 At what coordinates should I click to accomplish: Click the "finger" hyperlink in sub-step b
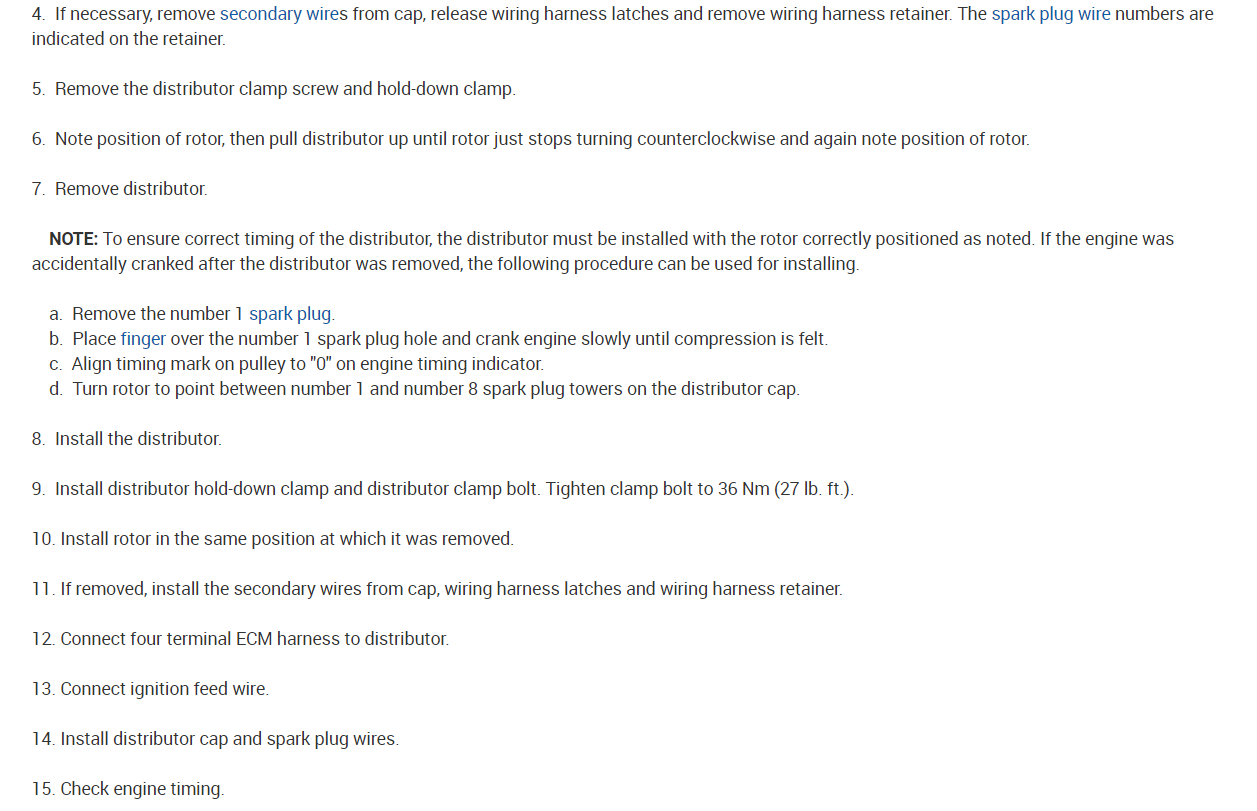coord(143,339)
